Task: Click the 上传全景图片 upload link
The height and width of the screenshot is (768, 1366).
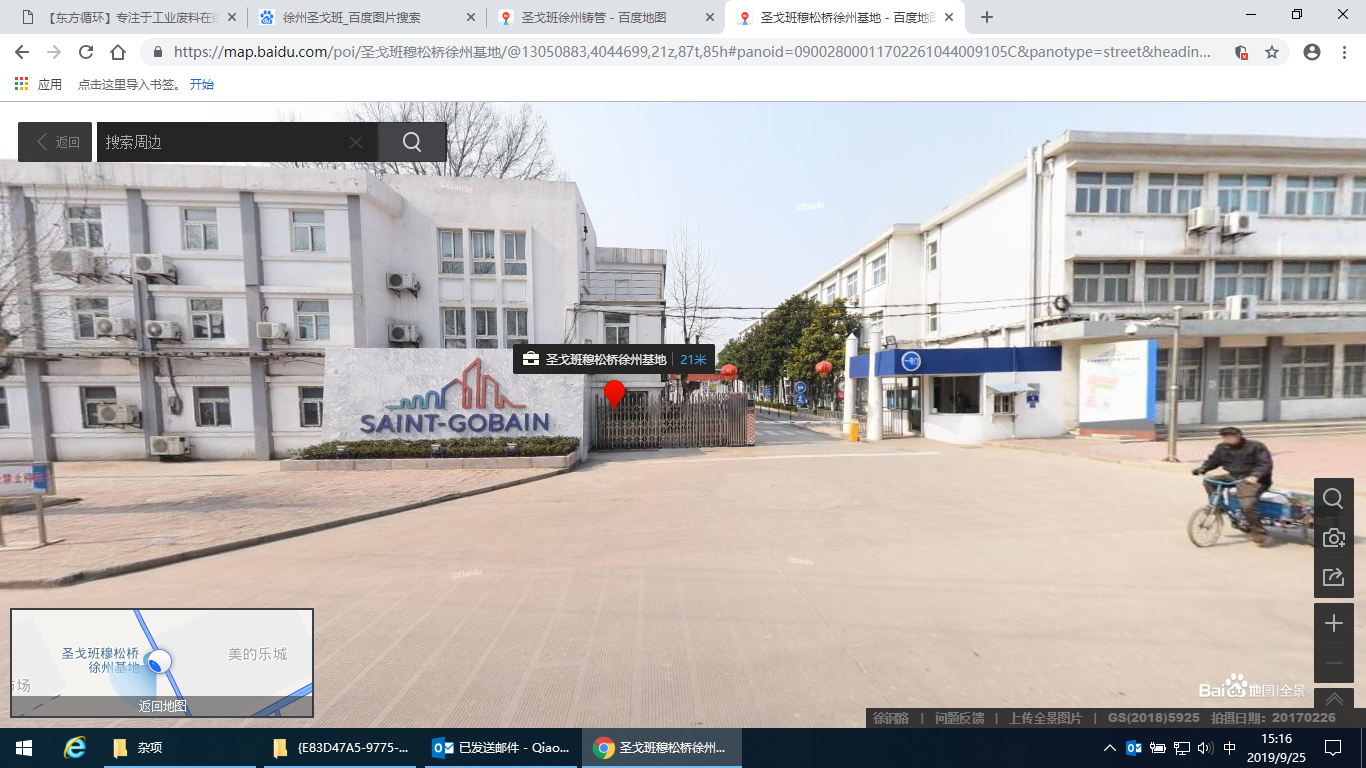Action: [1045, 718]
